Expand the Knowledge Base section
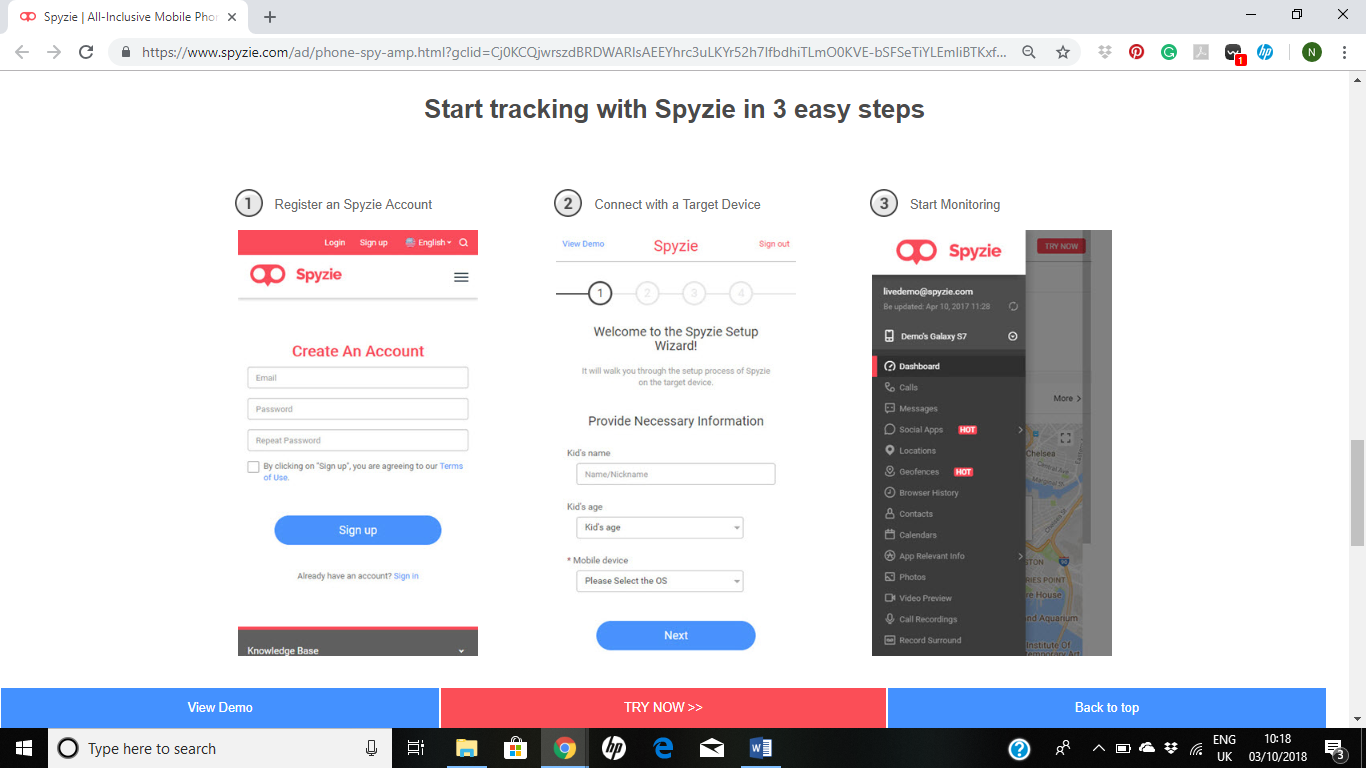1366x768 pixels. pyautogui.click(x=358, y=650)
